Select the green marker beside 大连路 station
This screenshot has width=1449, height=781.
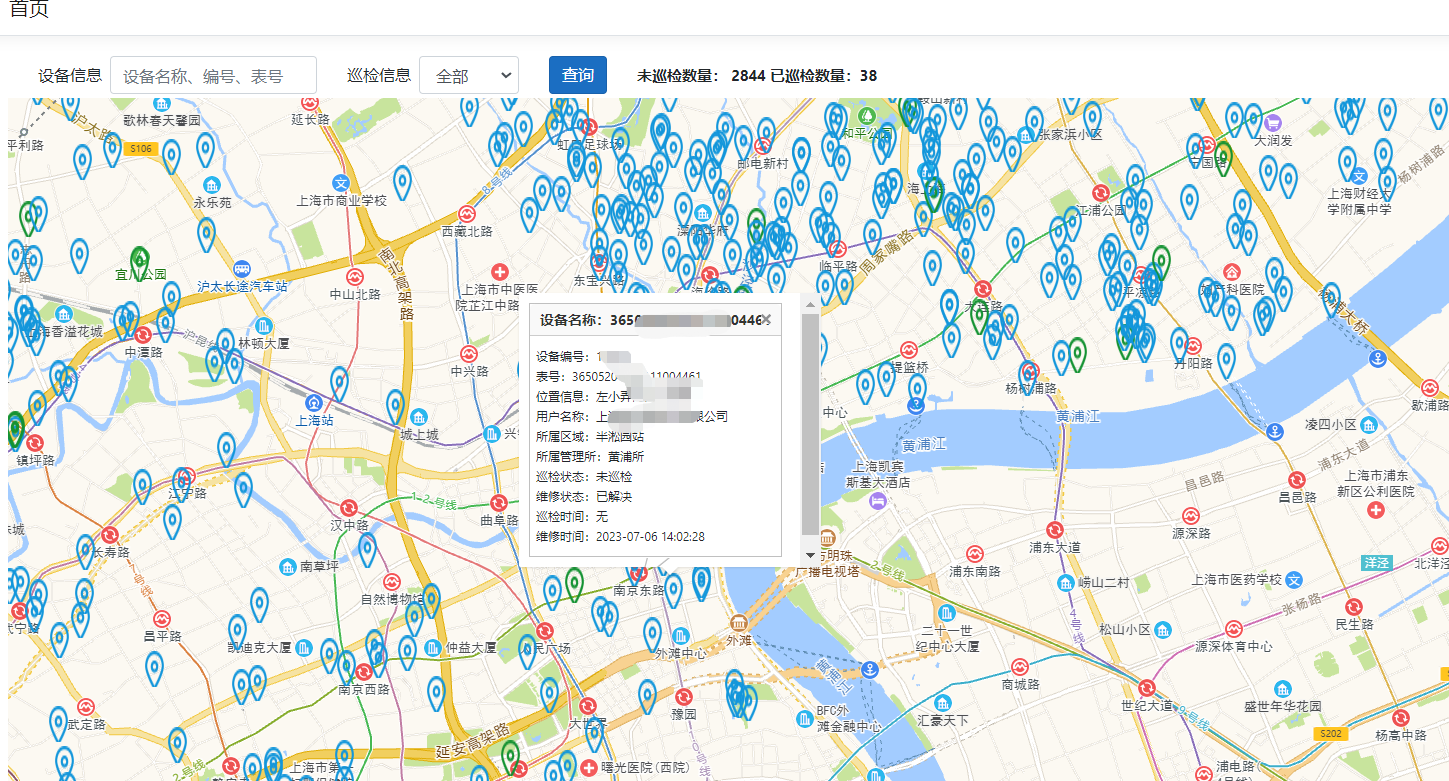(978, 315)
